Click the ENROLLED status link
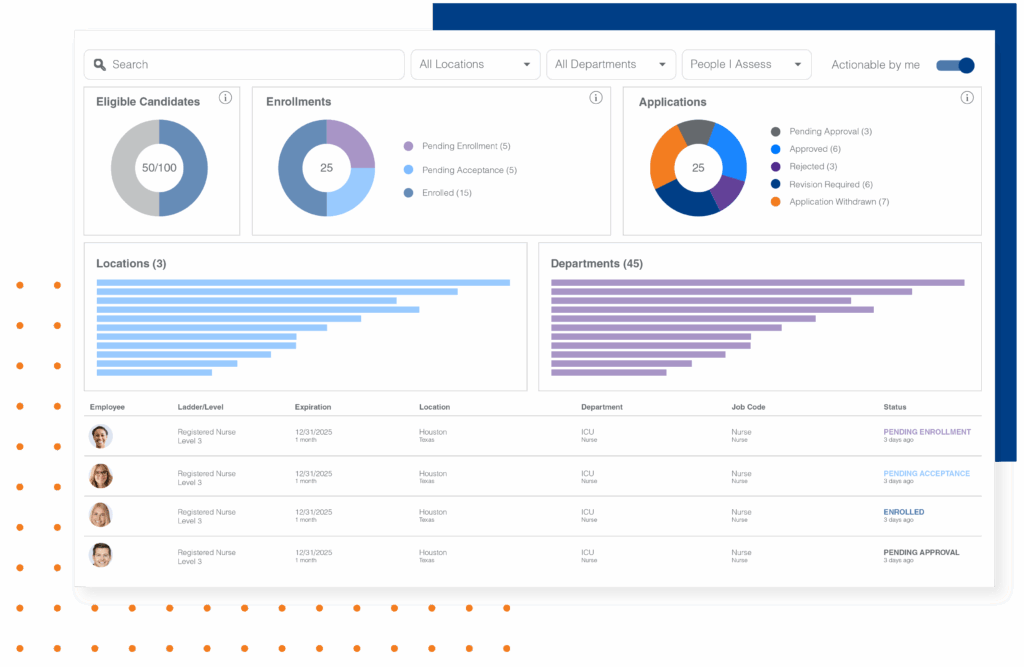 point(903,511)
